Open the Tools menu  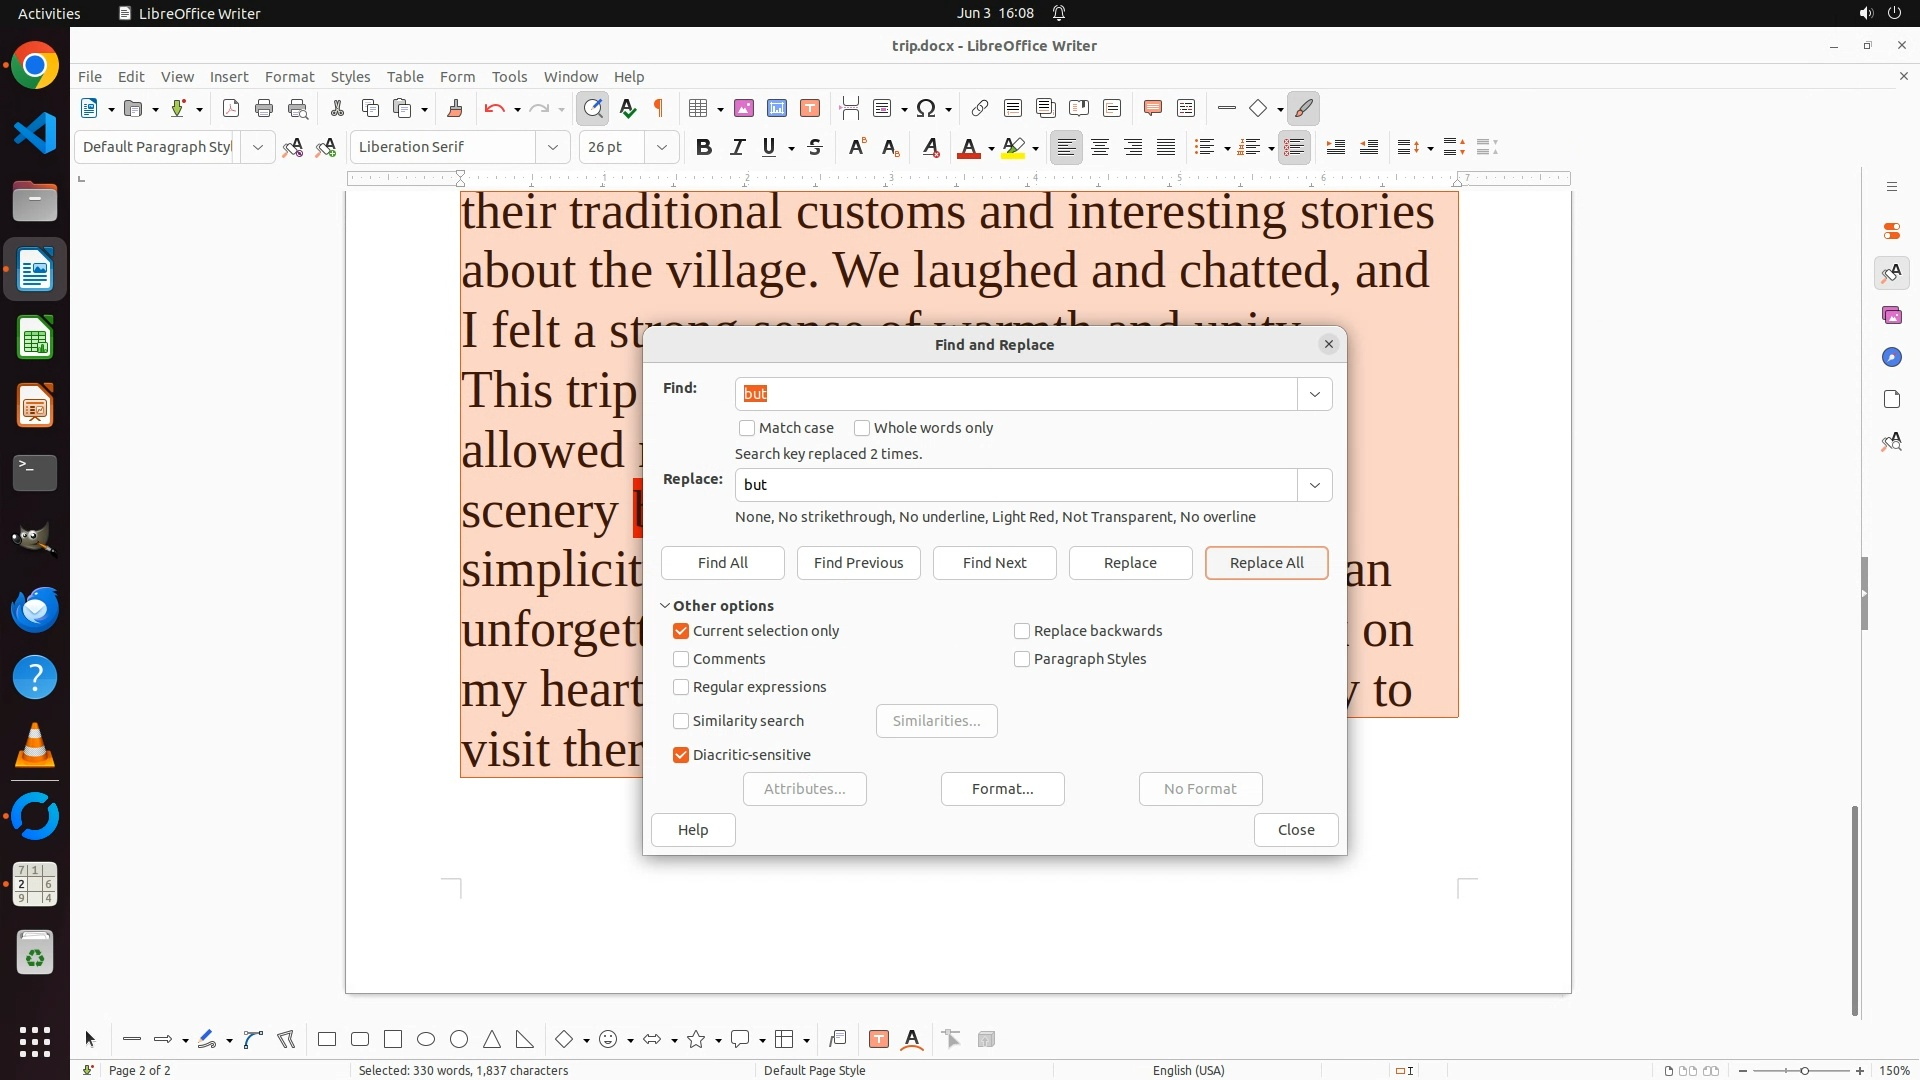(509, 76)
